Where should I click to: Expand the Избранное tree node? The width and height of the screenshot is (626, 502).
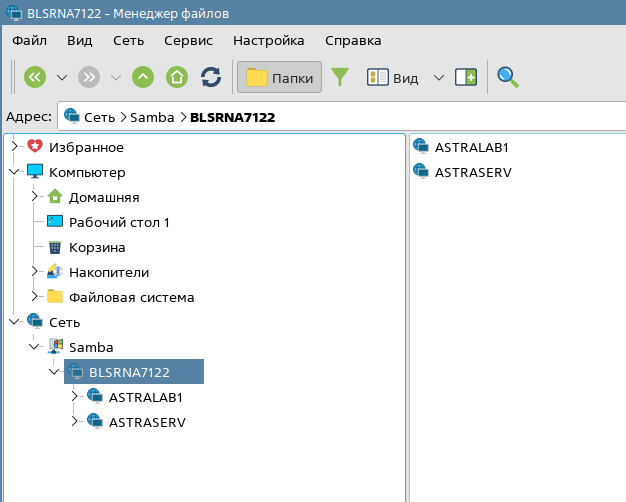(x=14, y=147)
